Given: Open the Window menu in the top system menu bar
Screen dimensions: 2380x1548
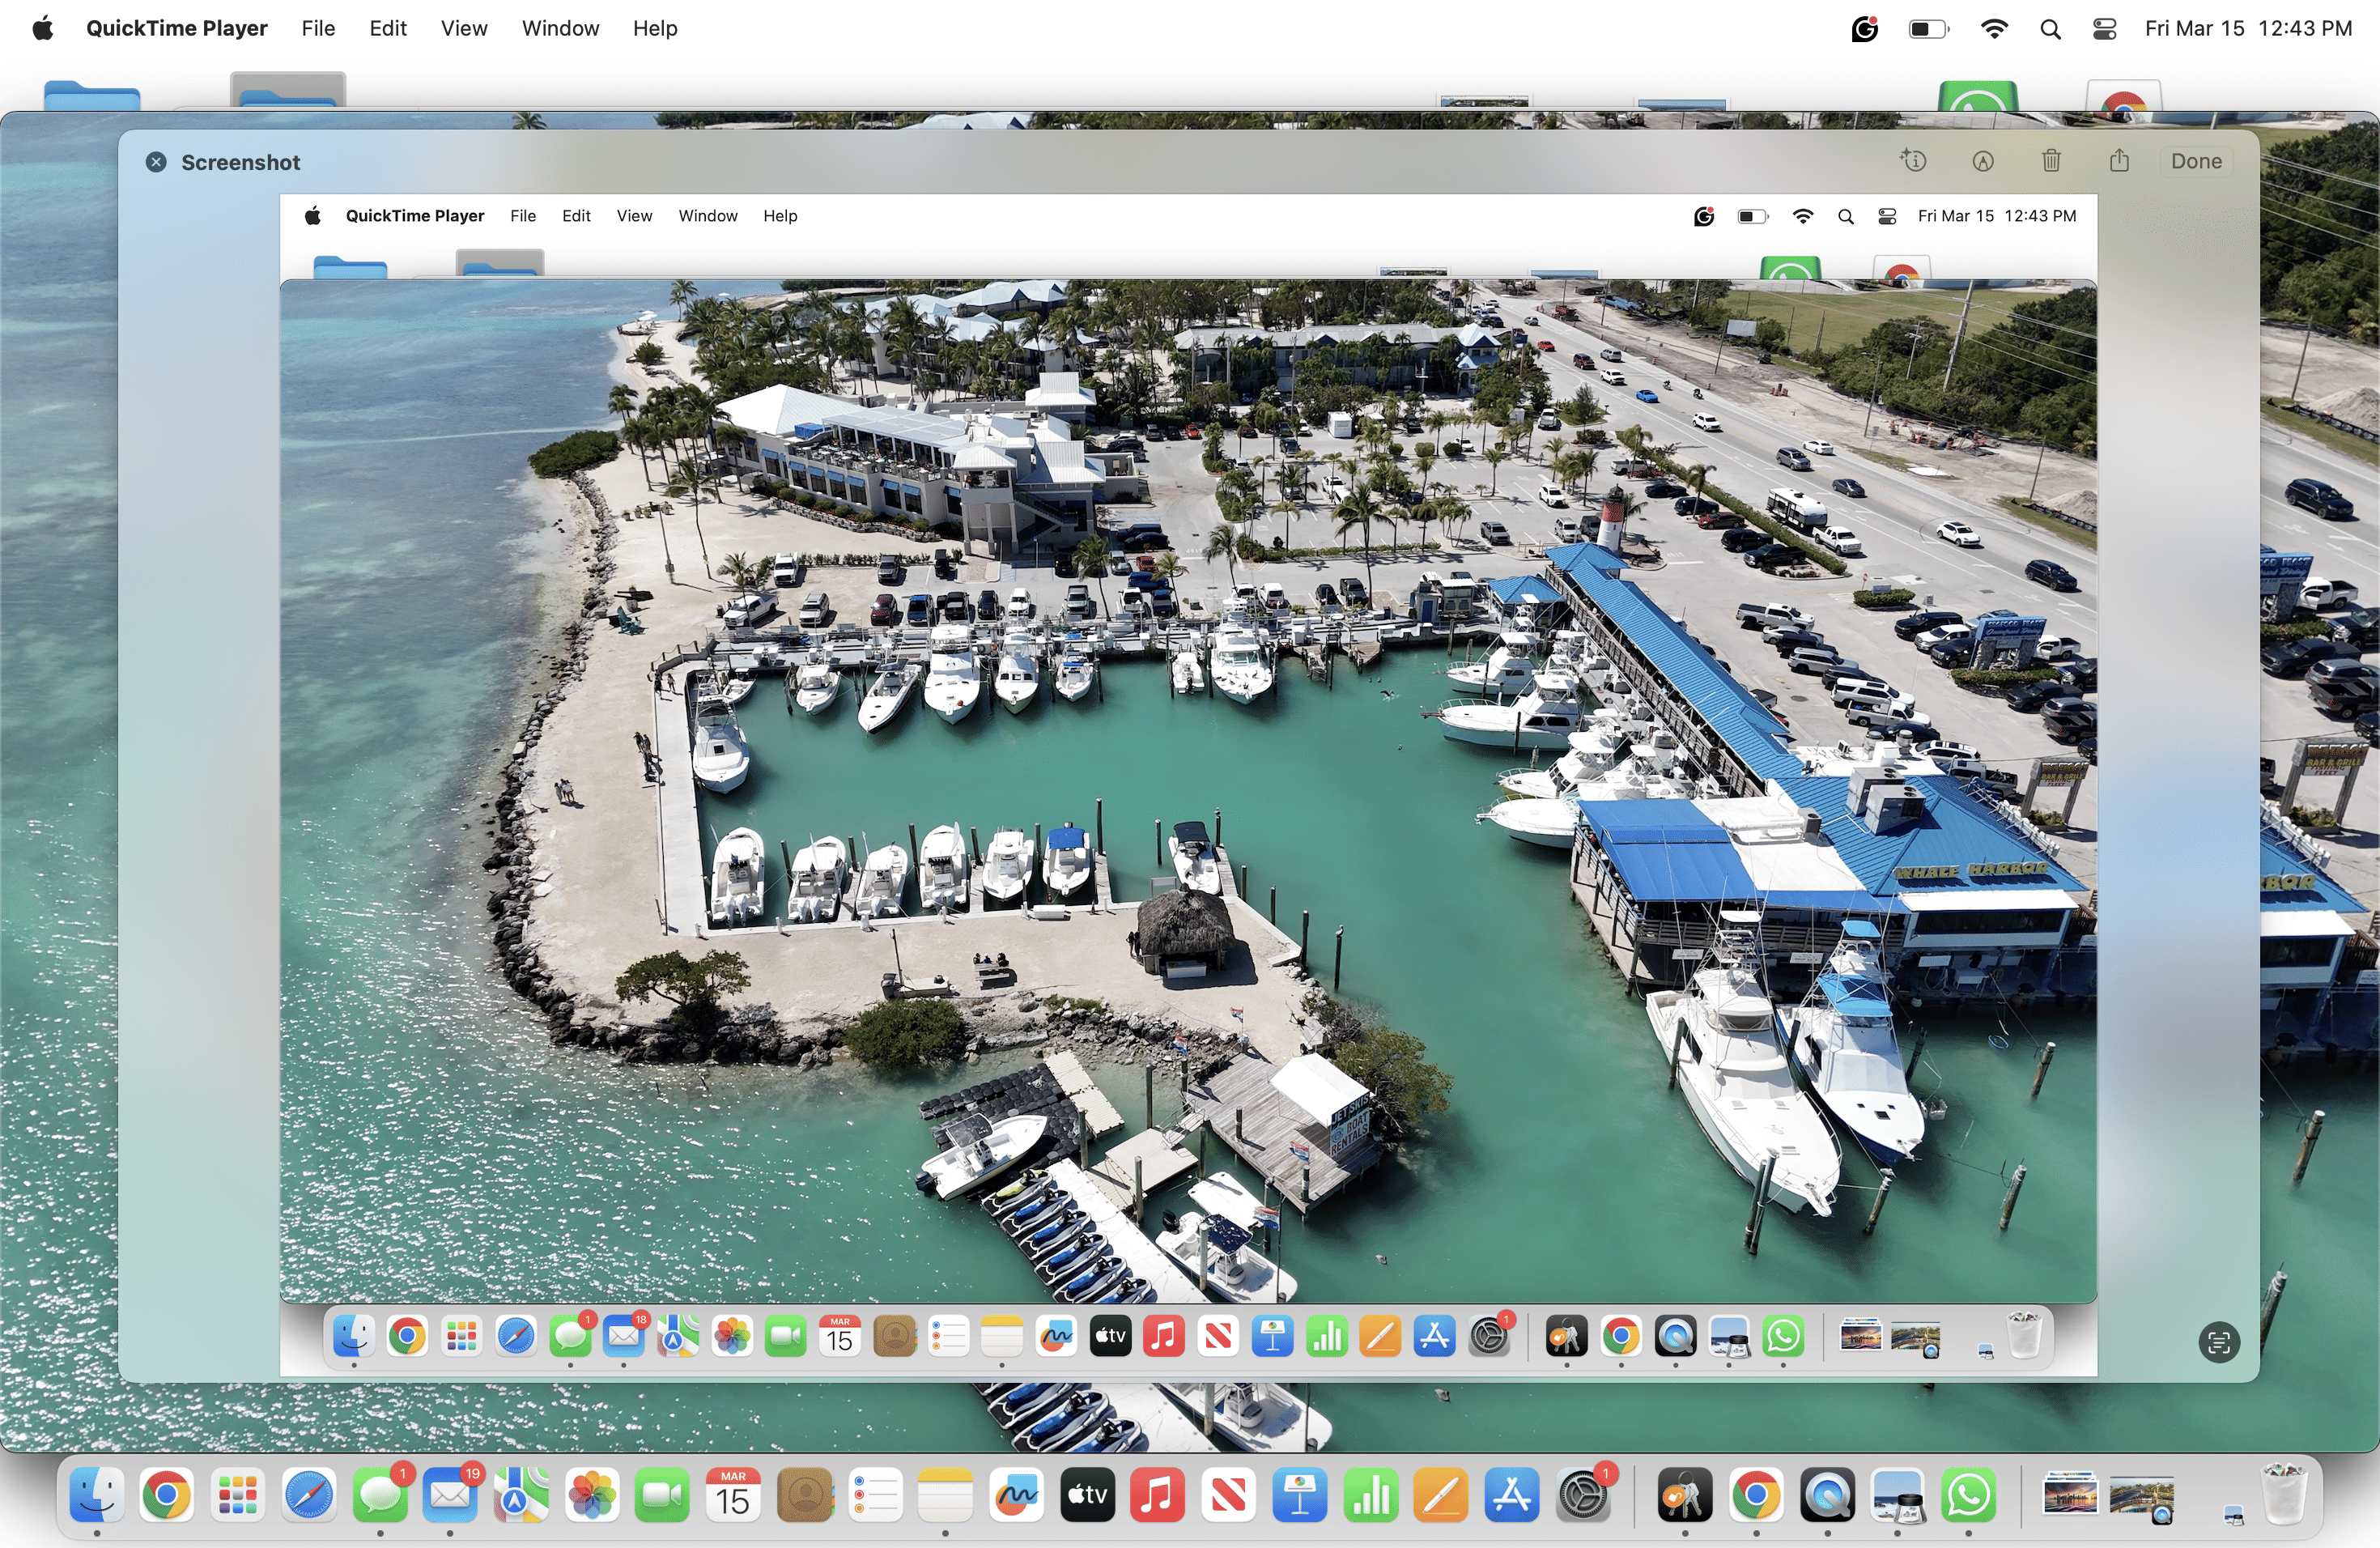Looking at the screenshot, I should coord(560,28).
